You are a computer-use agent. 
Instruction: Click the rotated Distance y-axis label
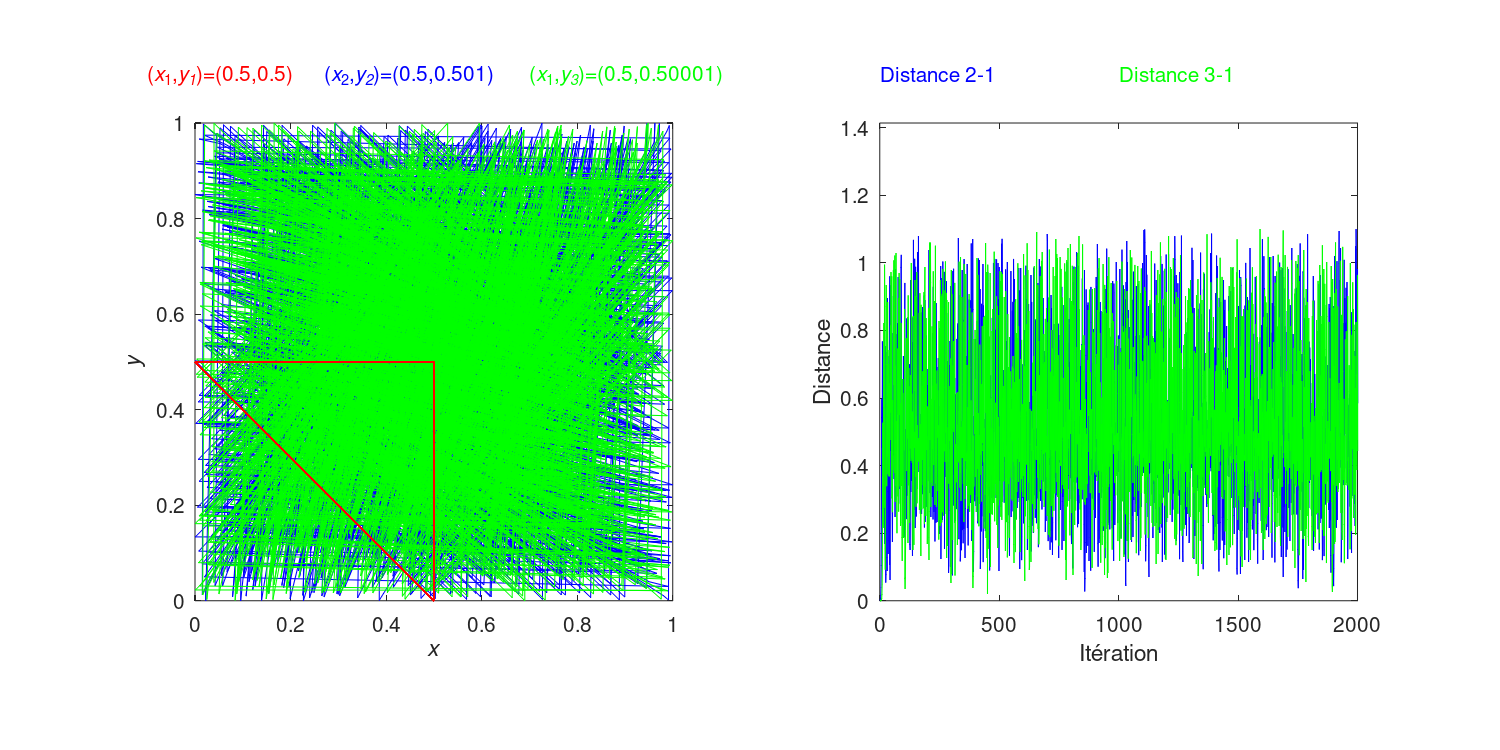(822, 361)
